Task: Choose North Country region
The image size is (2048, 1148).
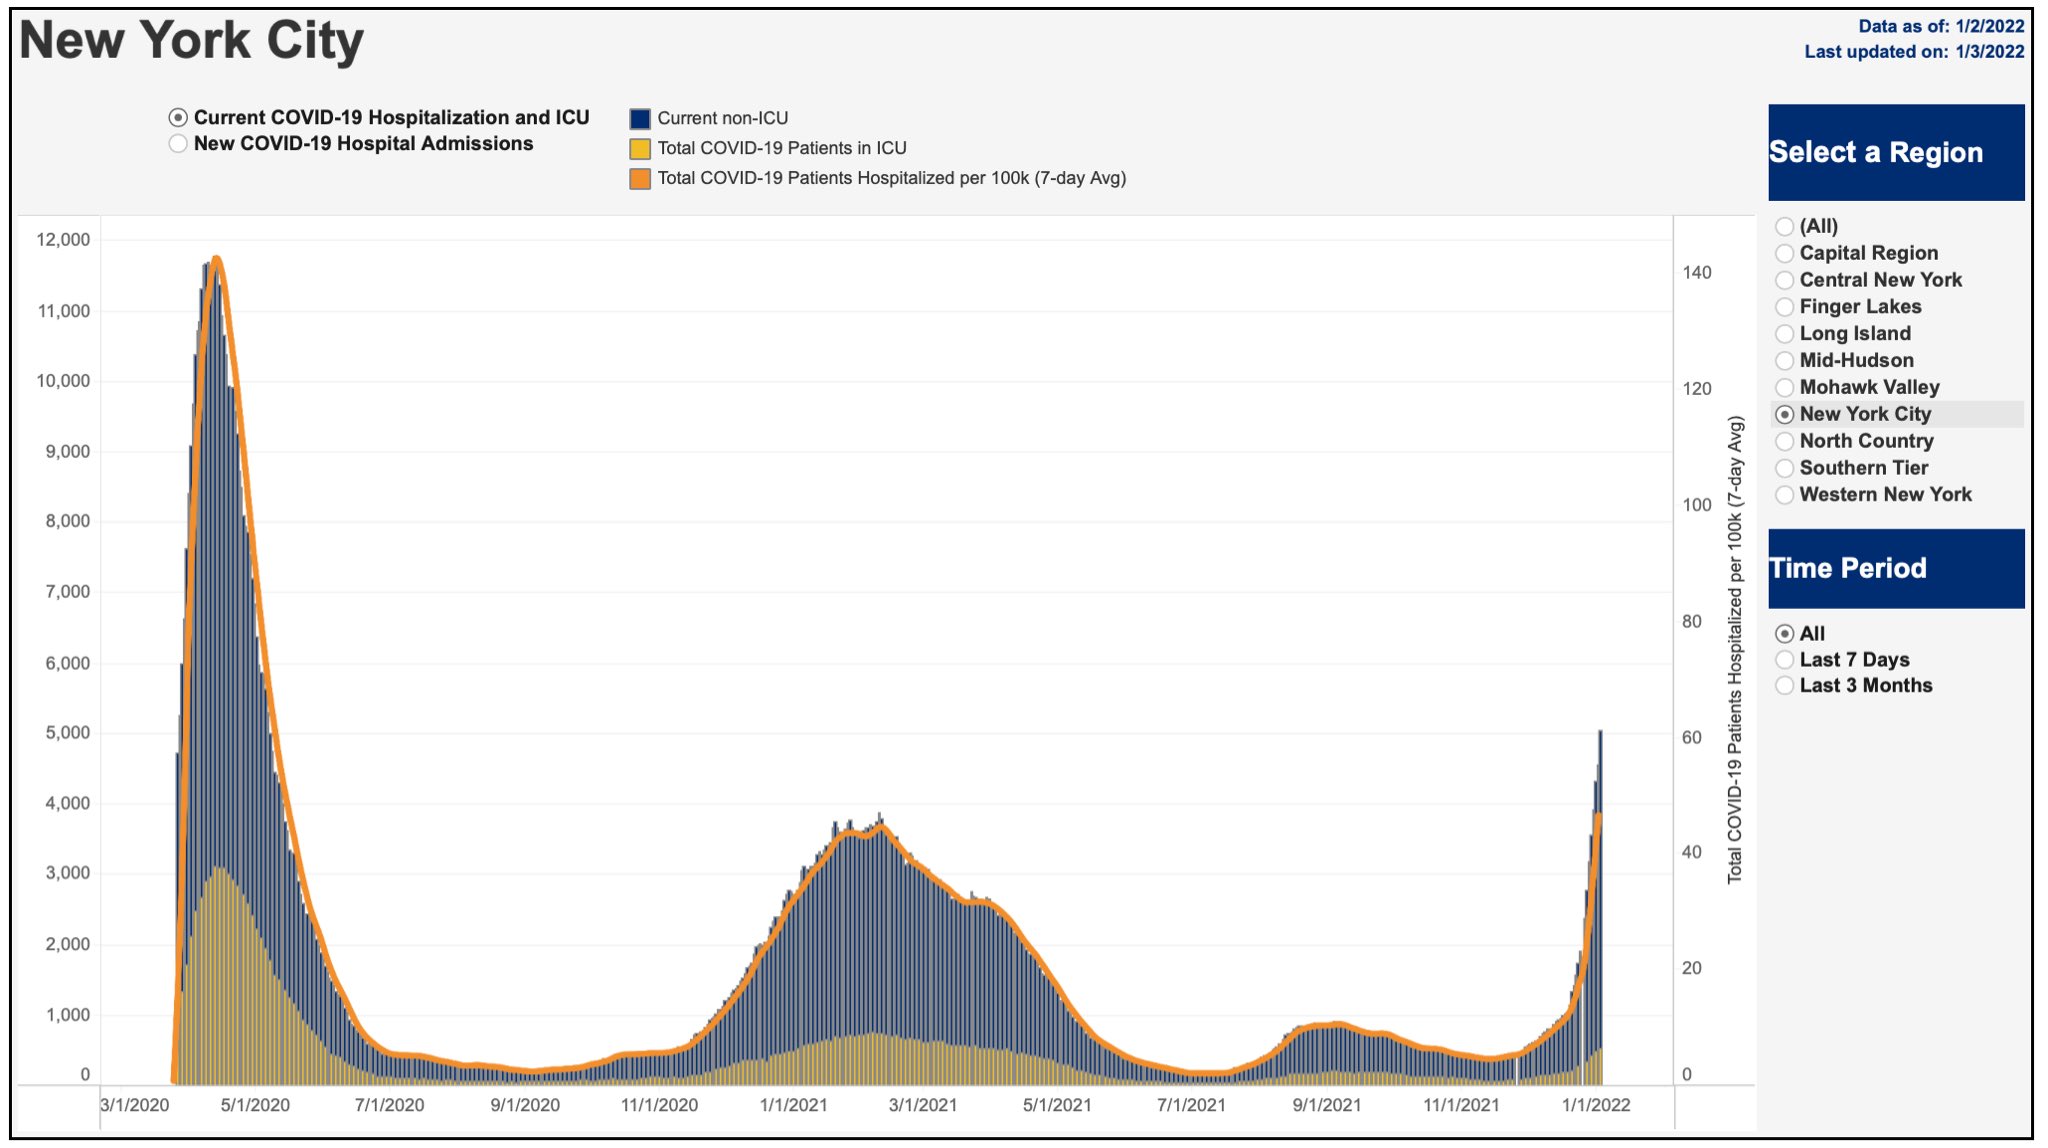Action: coord(1785,441)
